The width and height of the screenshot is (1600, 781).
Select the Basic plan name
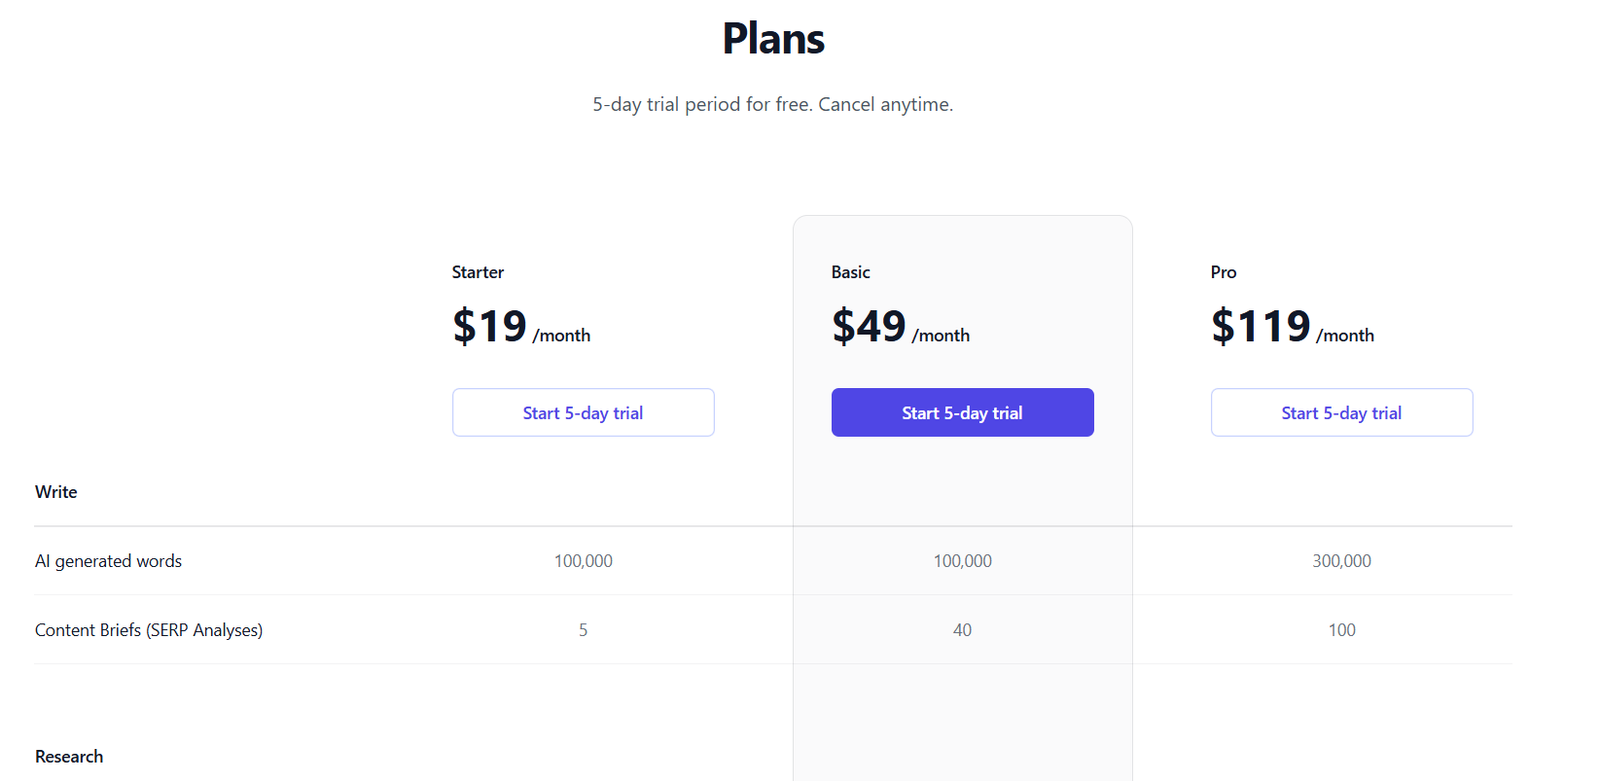pyautogui.click(x=850, y=272)
